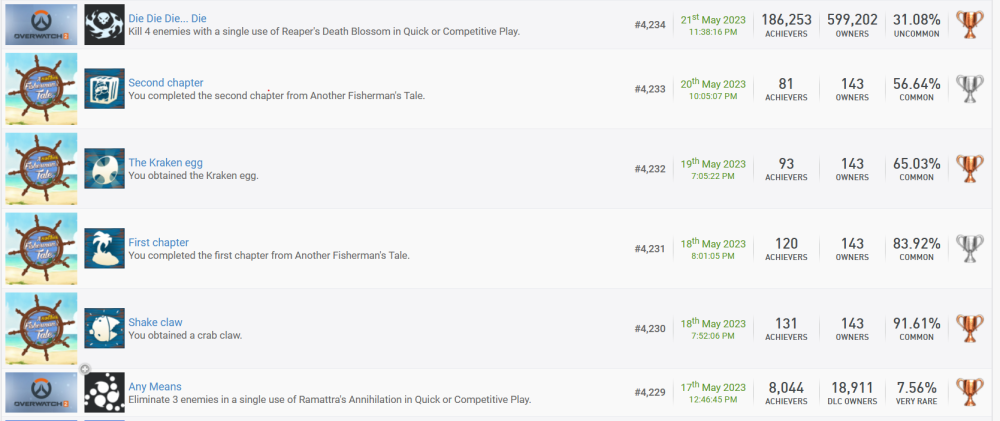Click the silver trophy for First chapter
This screenshot has height=421, width=1000.
(x=969, y=248)
